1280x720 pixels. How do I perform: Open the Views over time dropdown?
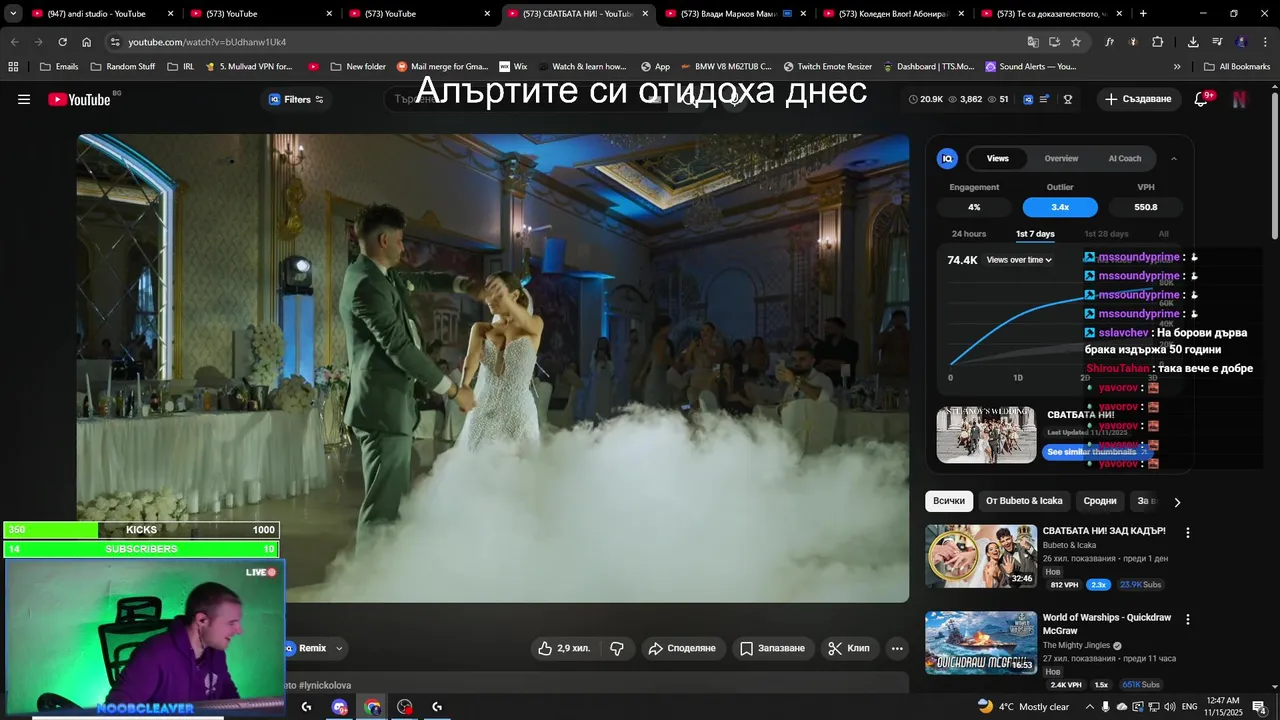pos(1019,260)
